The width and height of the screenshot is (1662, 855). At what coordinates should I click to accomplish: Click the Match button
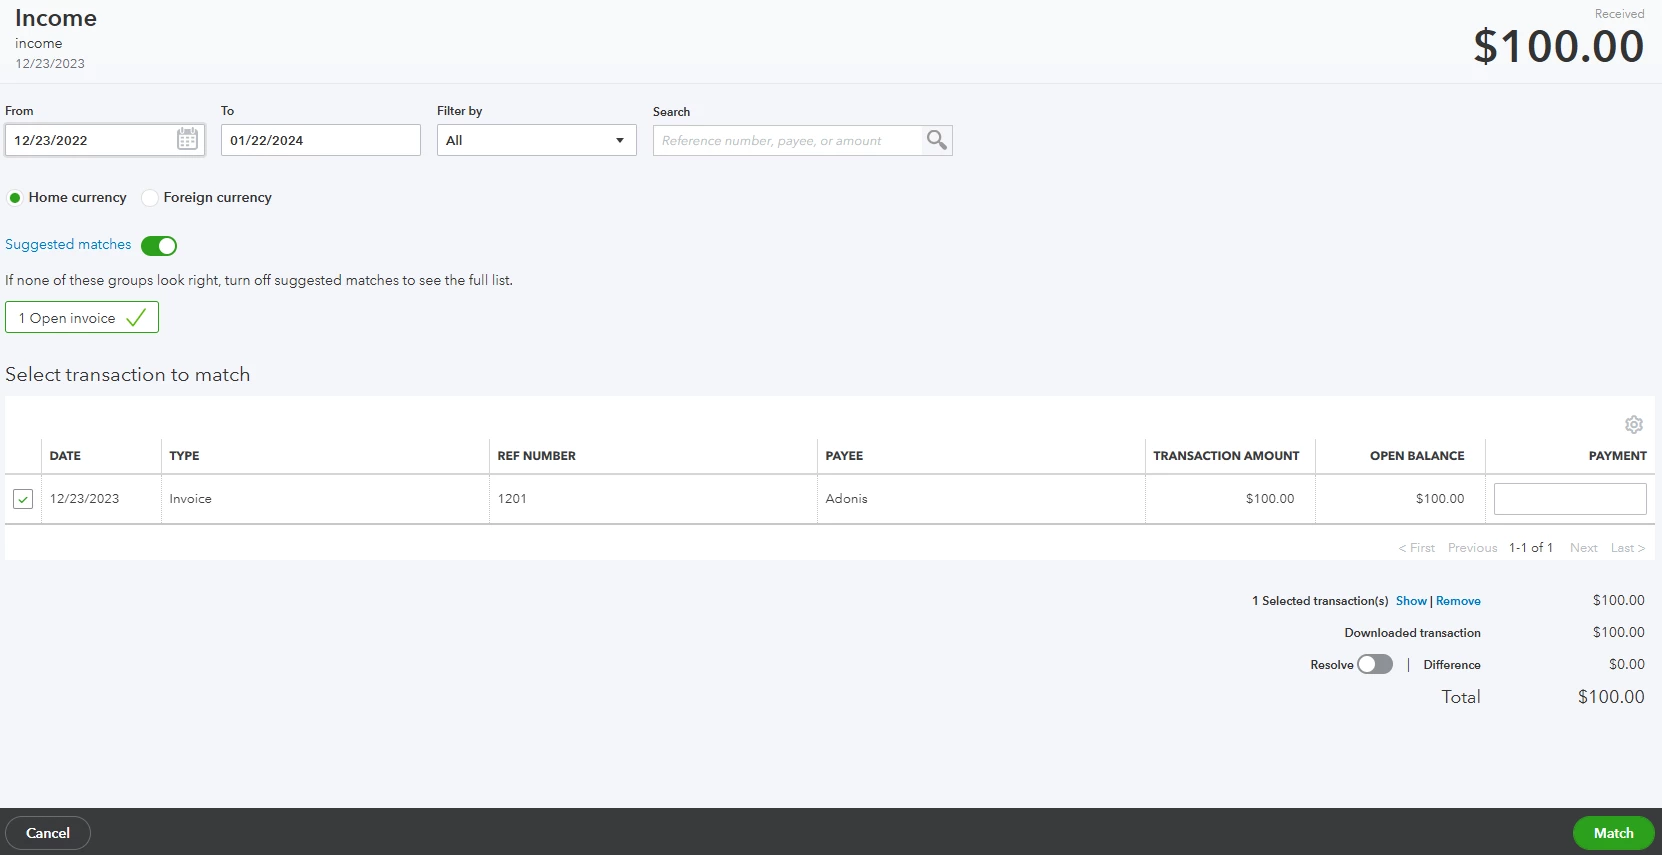1613,833
